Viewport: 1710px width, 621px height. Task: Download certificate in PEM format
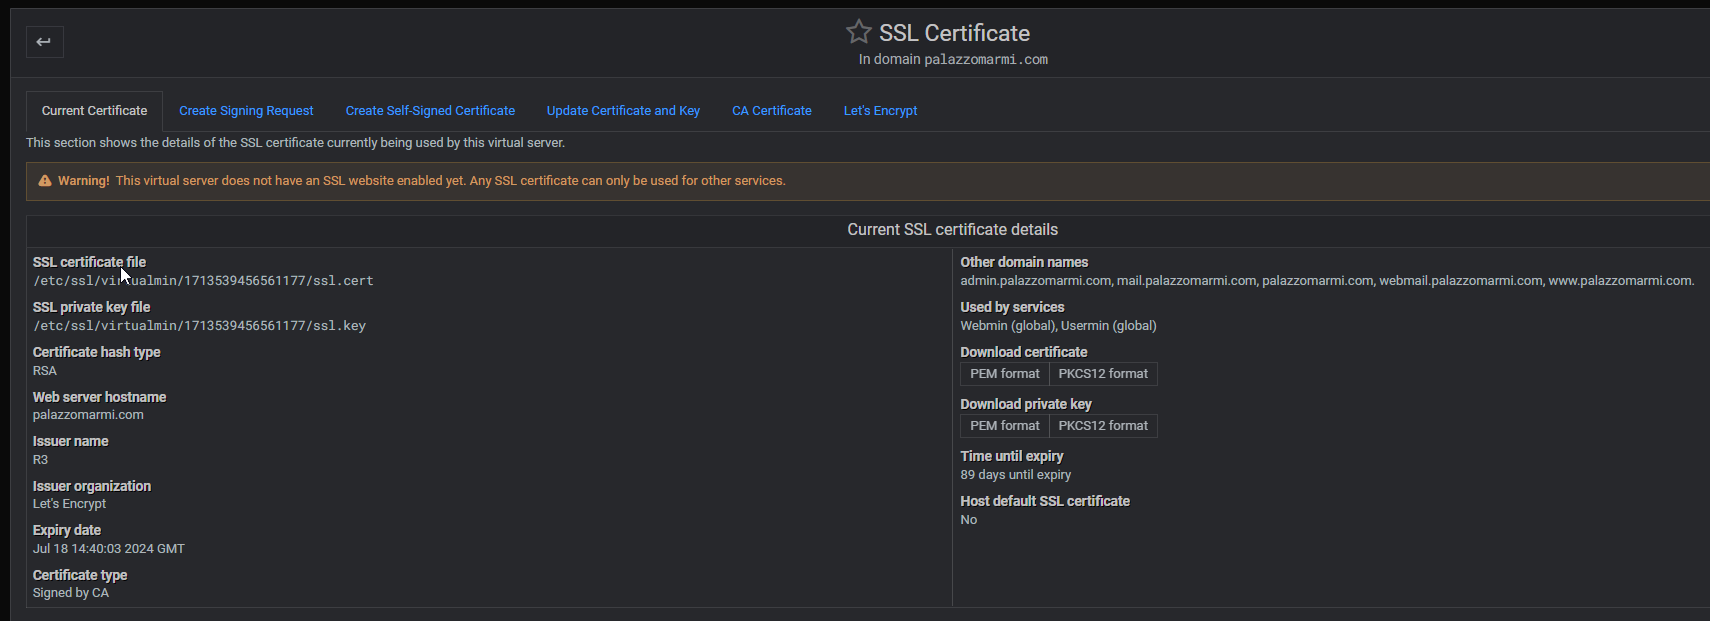[1005, 374]
